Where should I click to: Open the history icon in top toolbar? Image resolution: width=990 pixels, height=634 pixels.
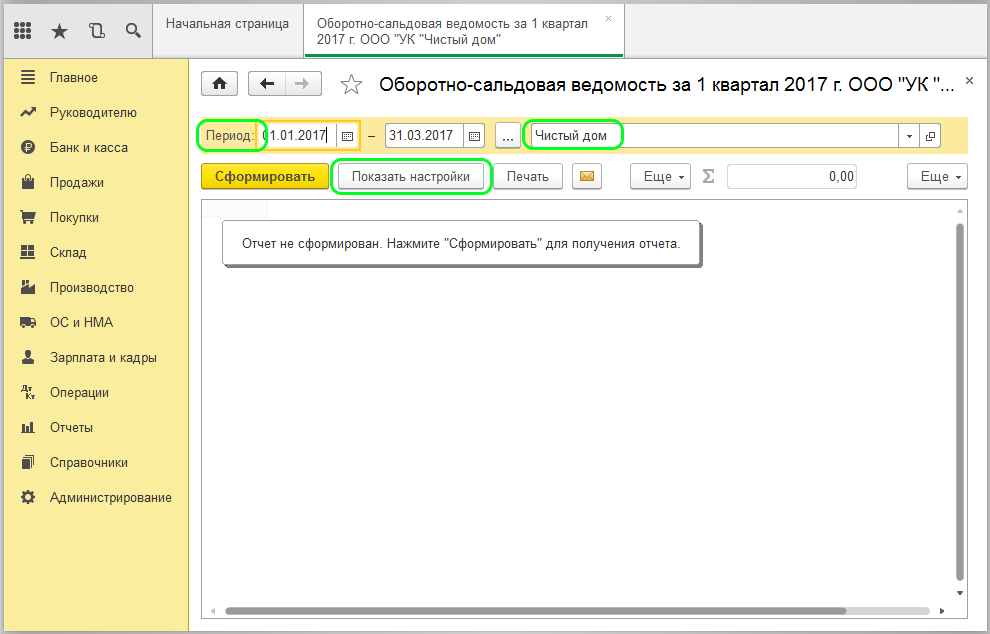click(x=96, y=31)
